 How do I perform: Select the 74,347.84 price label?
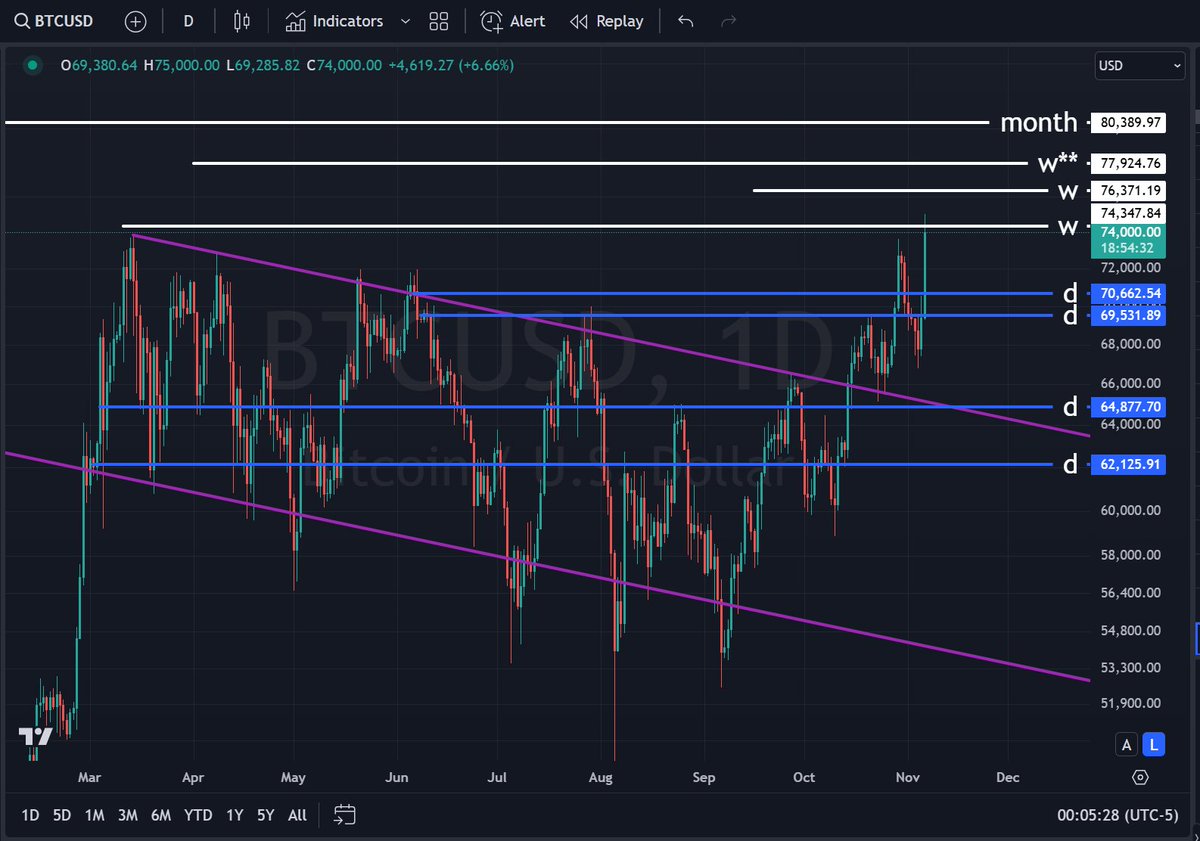[1129, 213]
